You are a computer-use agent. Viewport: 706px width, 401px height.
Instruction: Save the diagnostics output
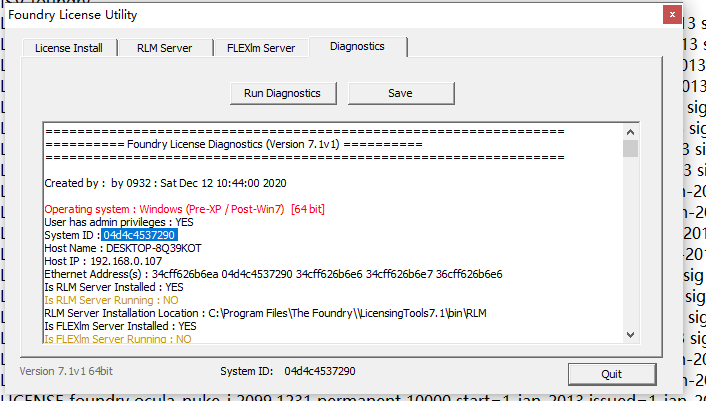[x=401, y=93]
